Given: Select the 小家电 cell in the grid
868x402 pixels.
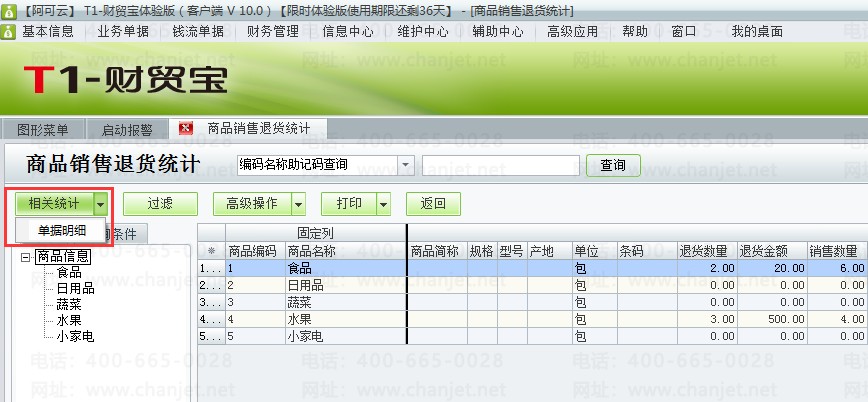Looking at the screenshot, I should pos(345,336).
